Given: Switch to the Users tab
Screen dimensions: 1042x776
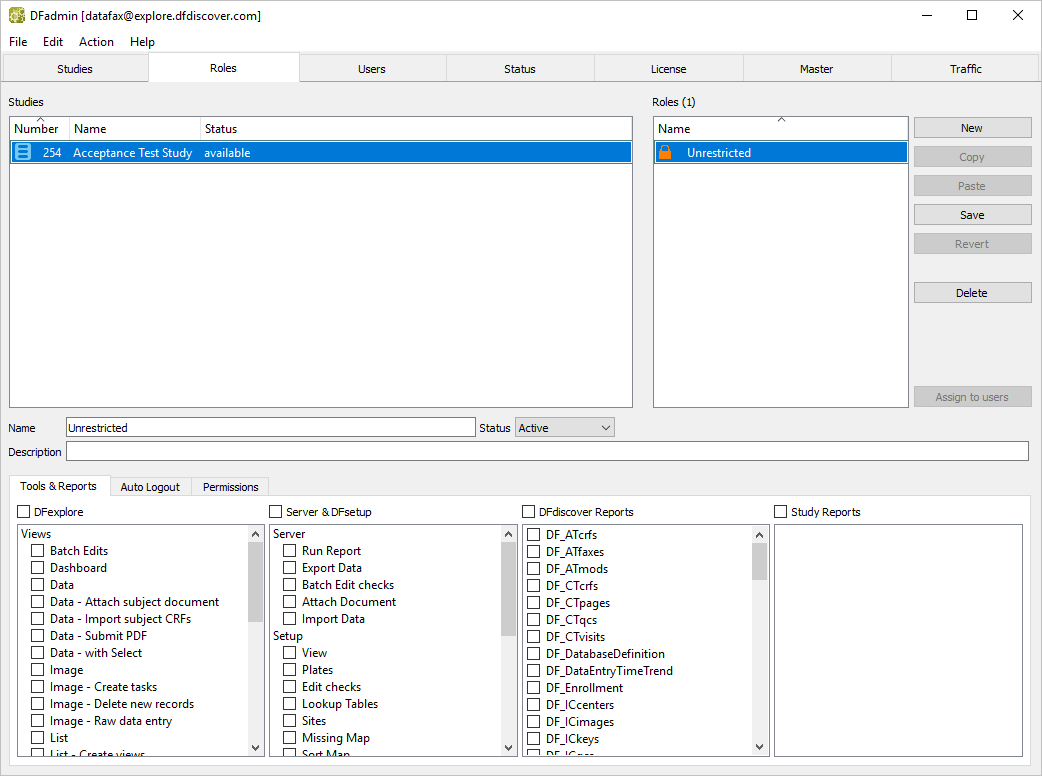Looking at the screenshot, I should click(x=372, y=69).
